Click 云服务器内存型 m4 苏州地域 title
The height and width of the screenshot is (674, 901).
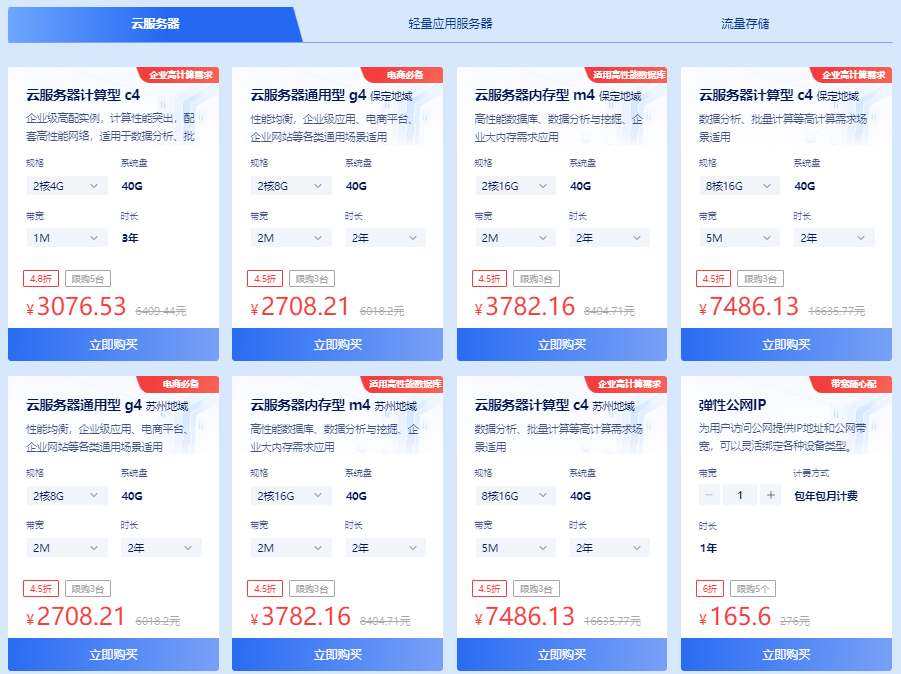point(334,405)
